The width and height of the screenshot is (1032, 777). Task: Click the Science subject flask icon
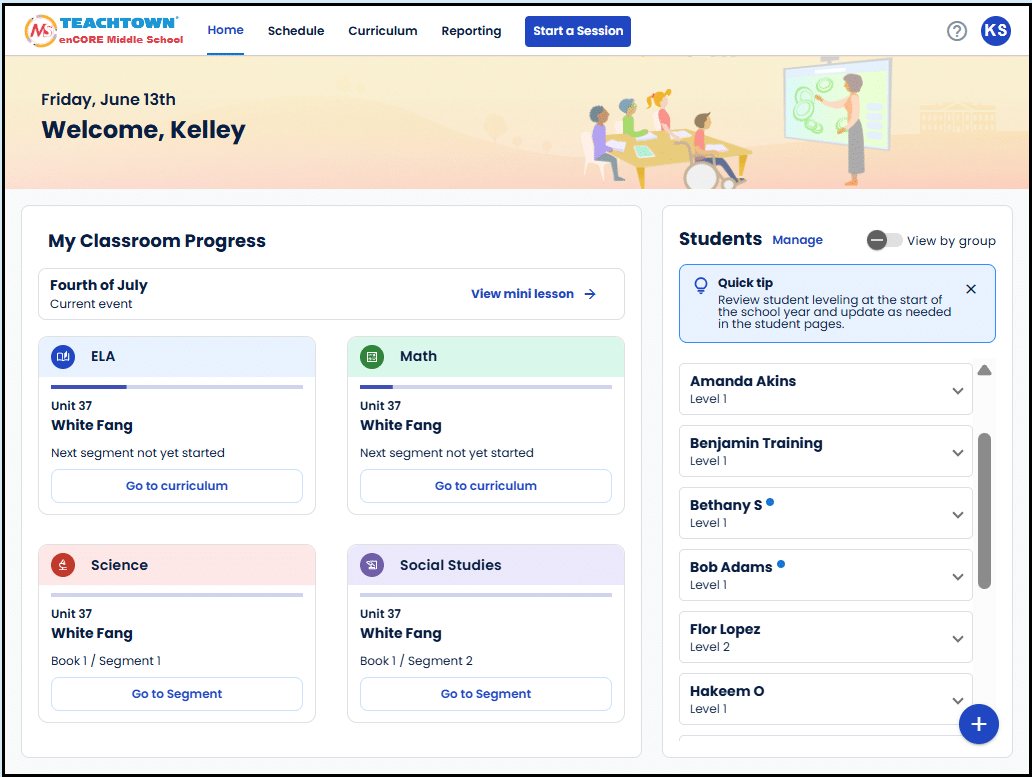click(x=63, y=565)
